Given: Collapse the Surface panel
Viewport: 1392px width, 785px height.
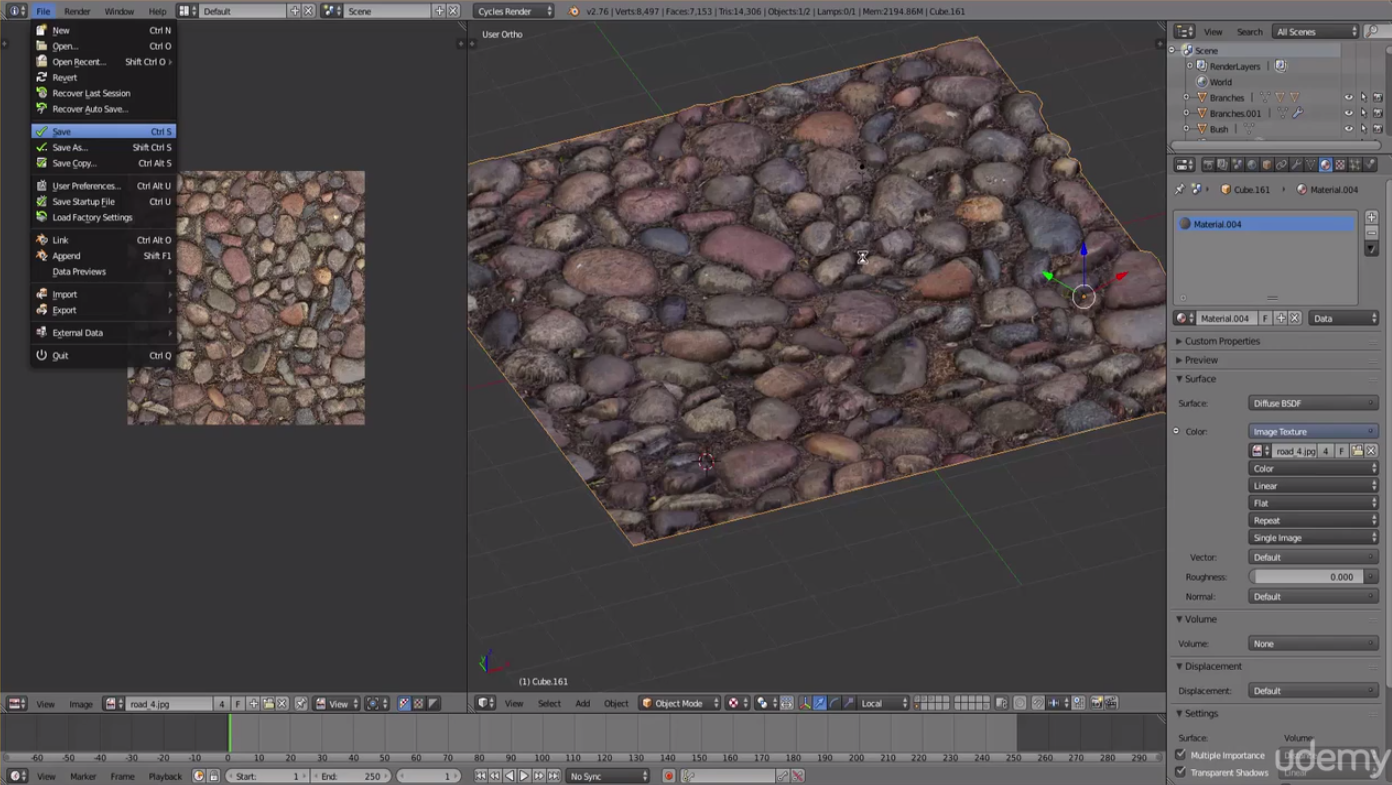Looking at the screenshot, I should [1199, 379].
